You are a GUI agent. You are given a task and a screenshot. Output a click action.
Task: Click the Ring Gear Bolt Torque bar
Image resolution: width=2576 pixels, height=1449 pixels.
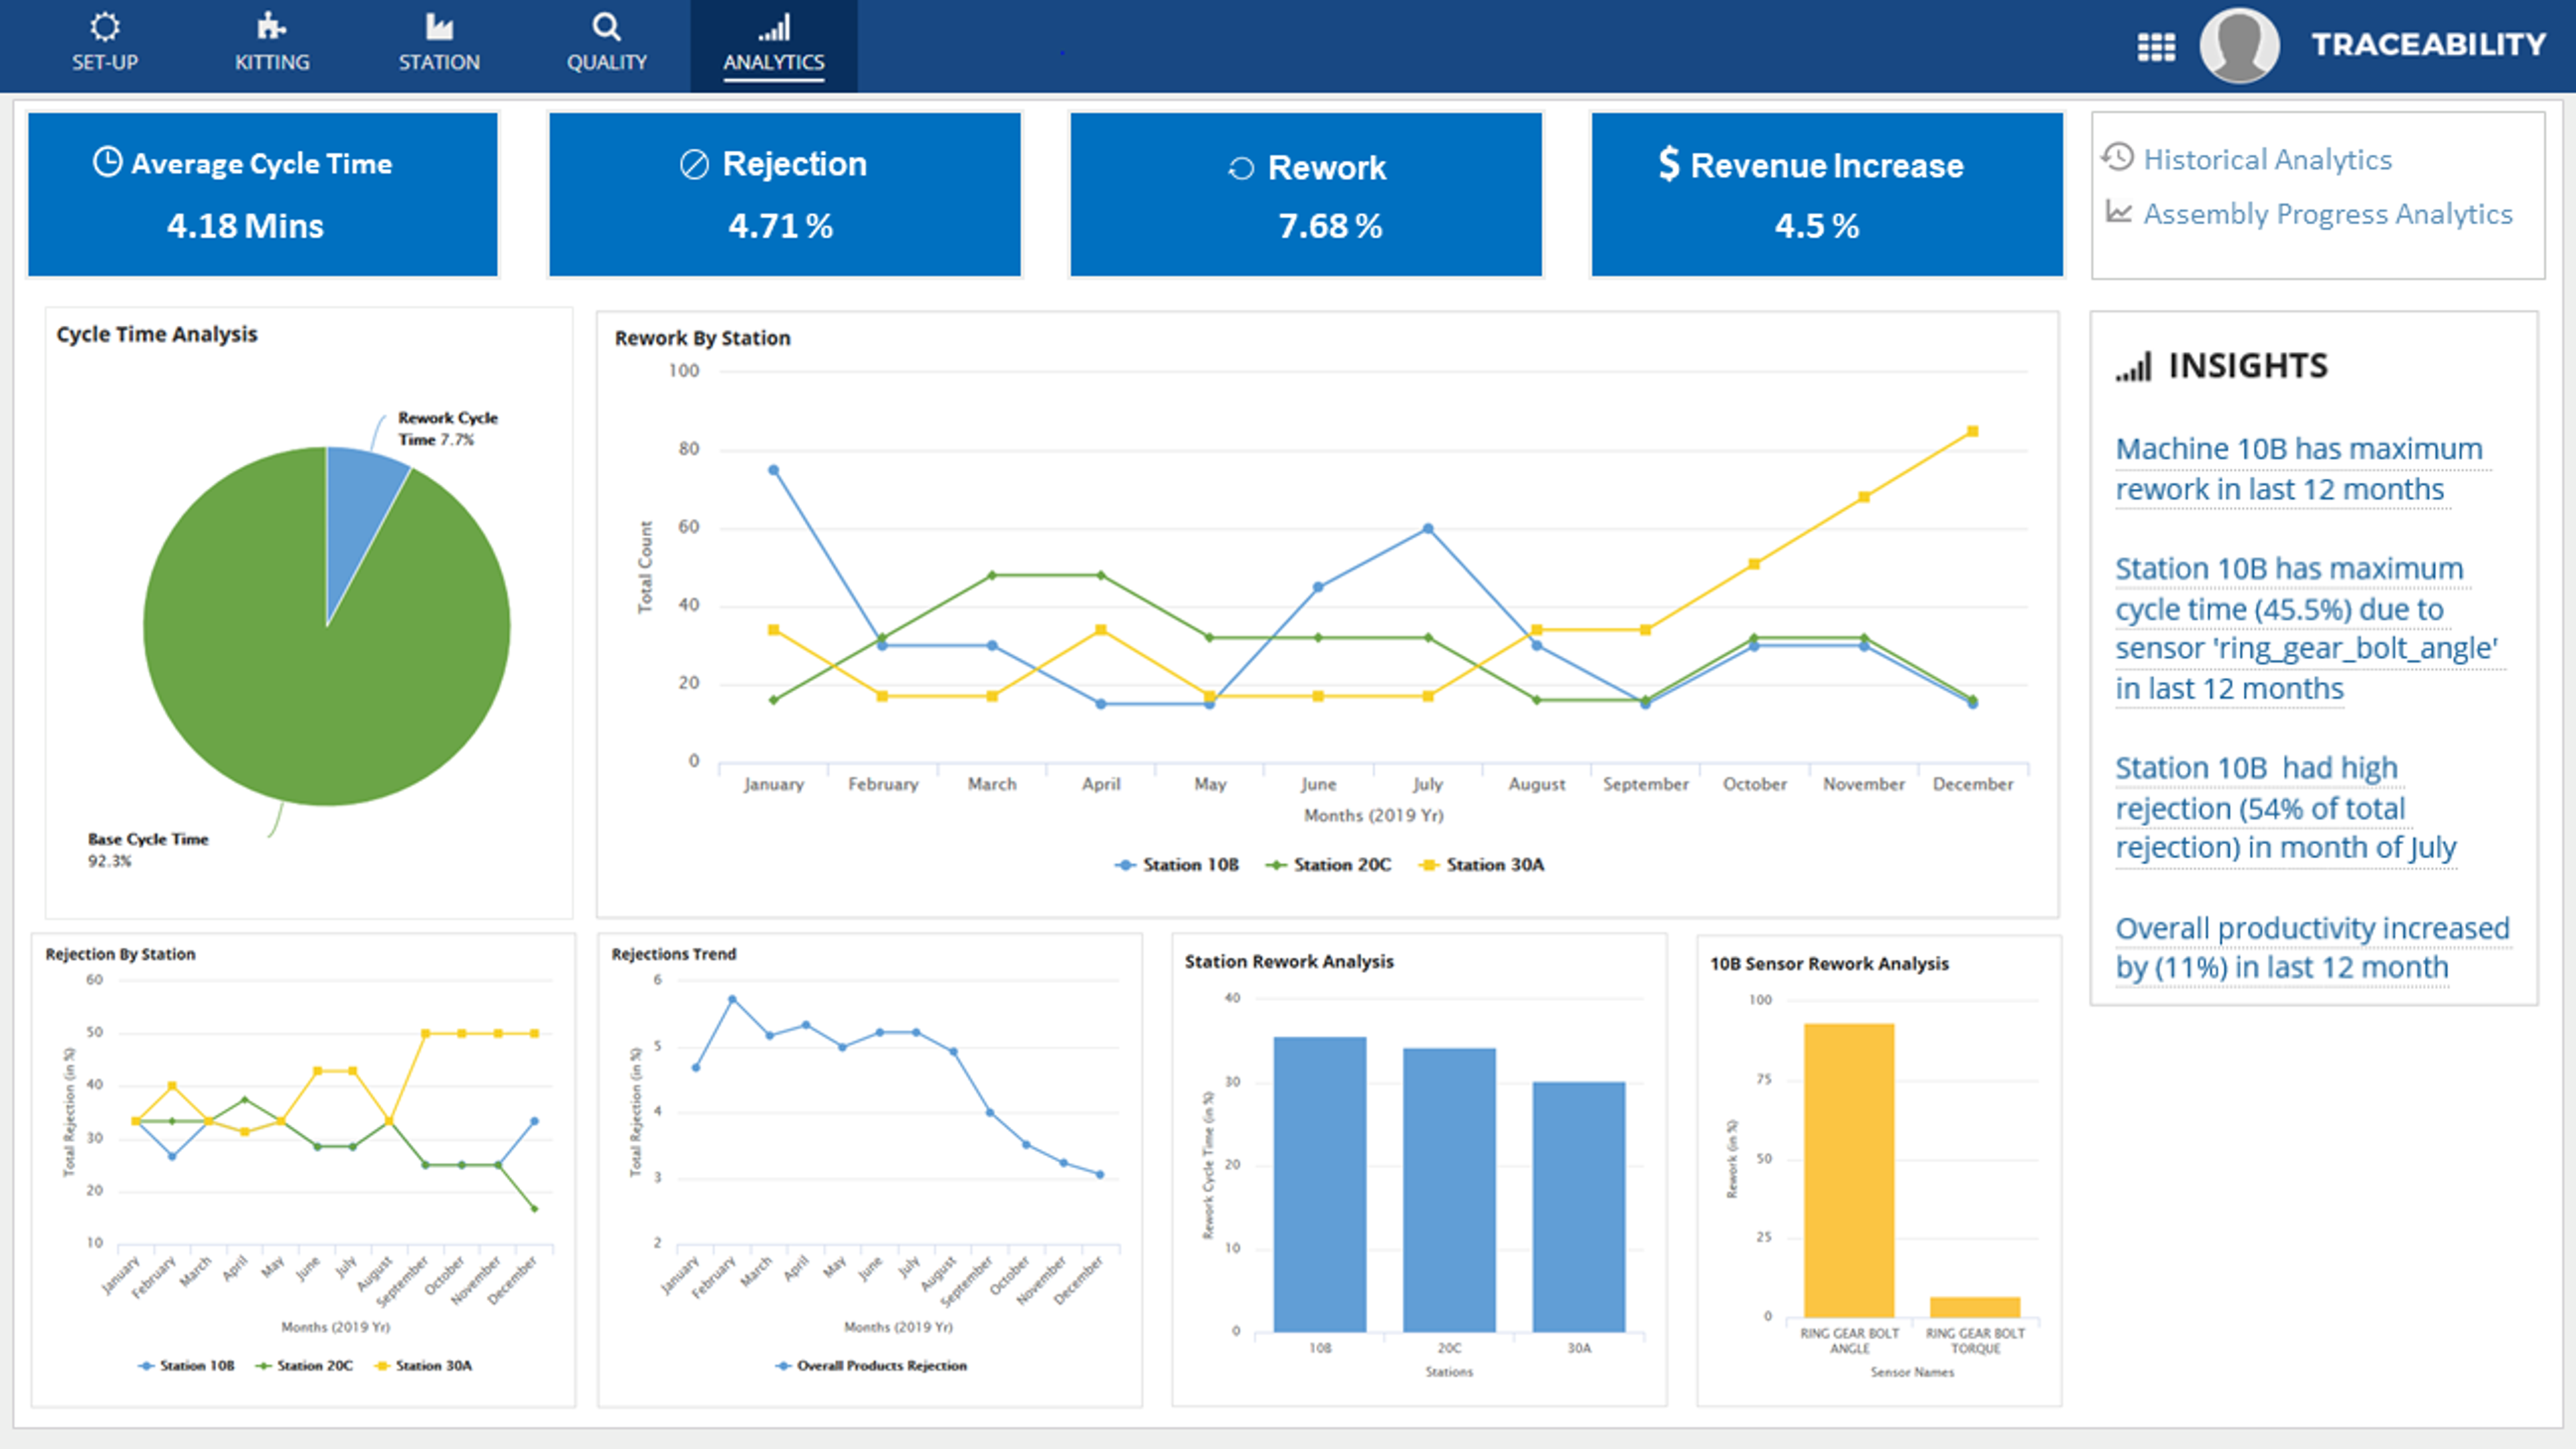point(1975,1307)
